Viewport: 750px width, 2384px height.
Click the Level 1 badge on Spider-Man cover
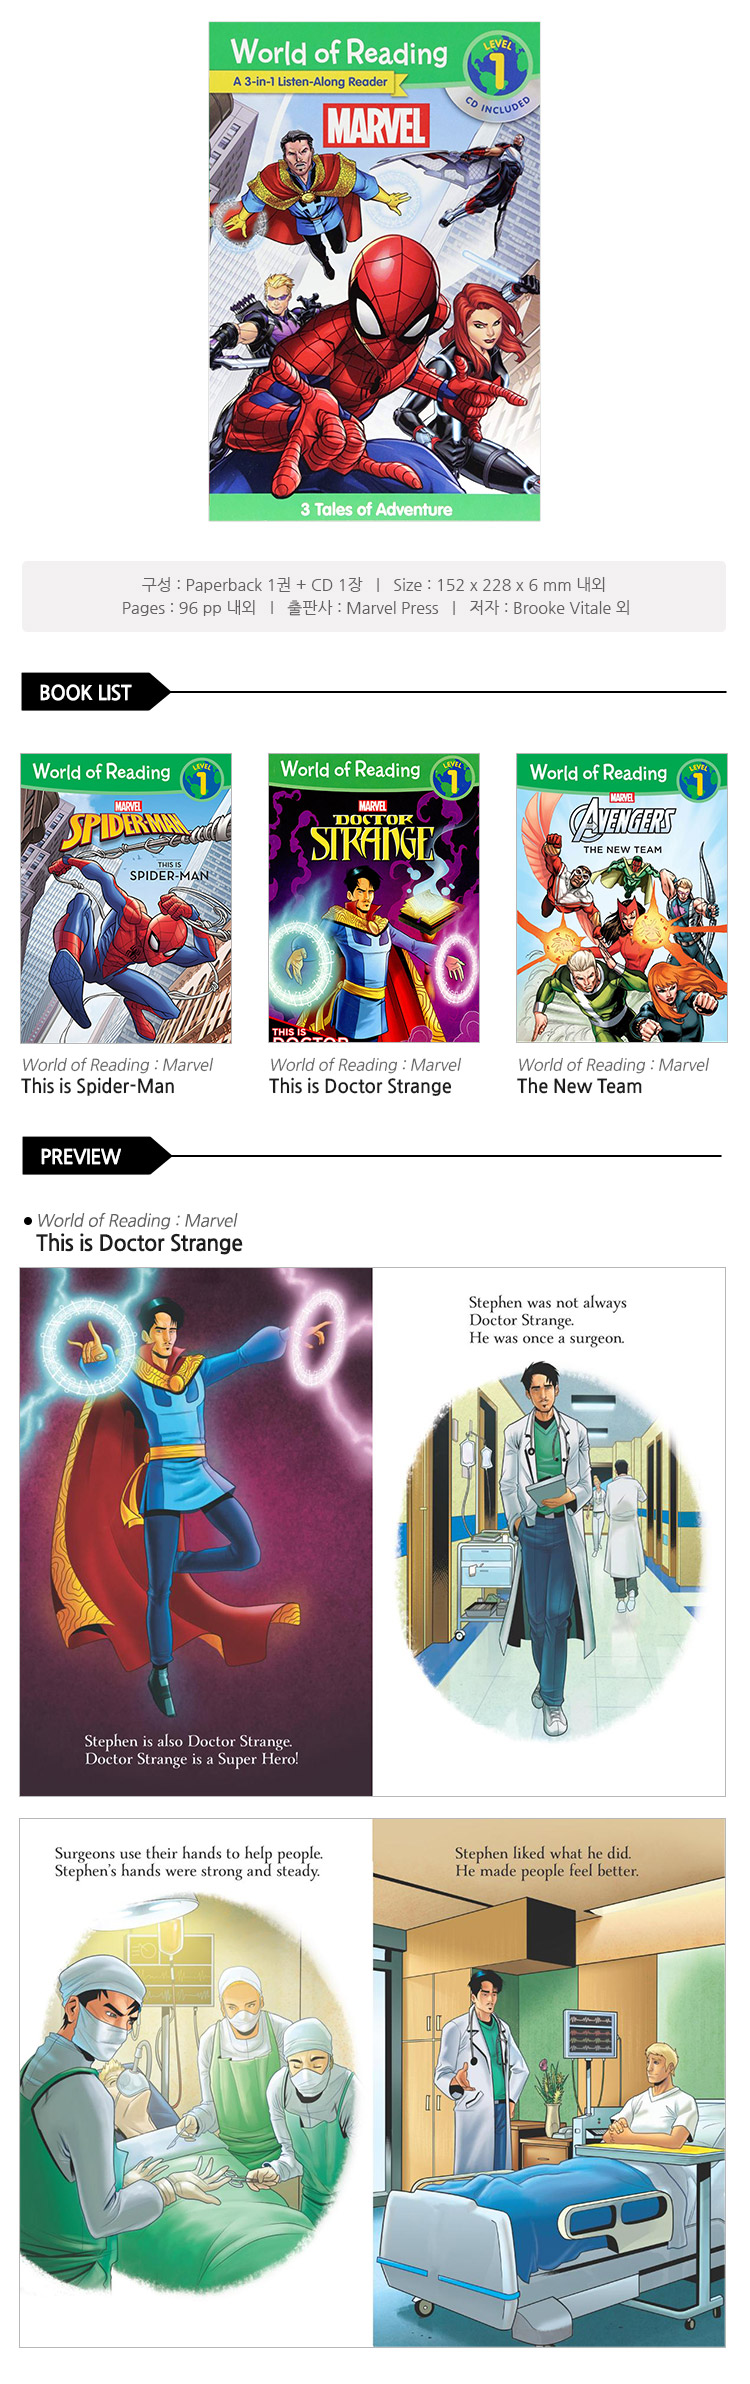click(202, 779)
